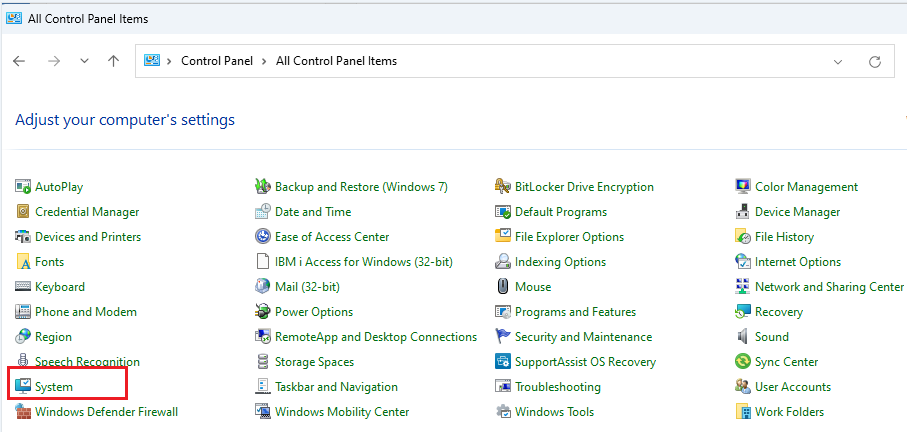The height and width of the screenshot is (432, 907).
Task: Click the Mouse icon
Action: point(503,286)
